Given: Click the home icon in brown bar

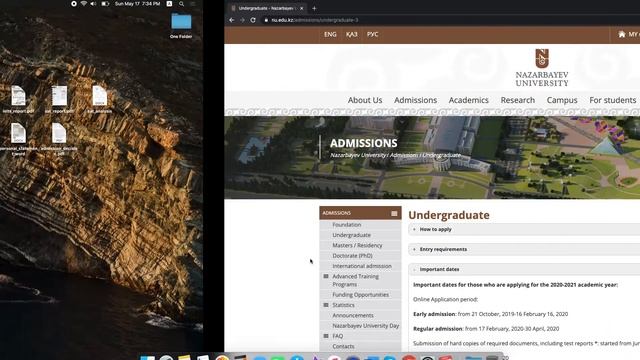Looking at the screenshot, I should [622, 34].
